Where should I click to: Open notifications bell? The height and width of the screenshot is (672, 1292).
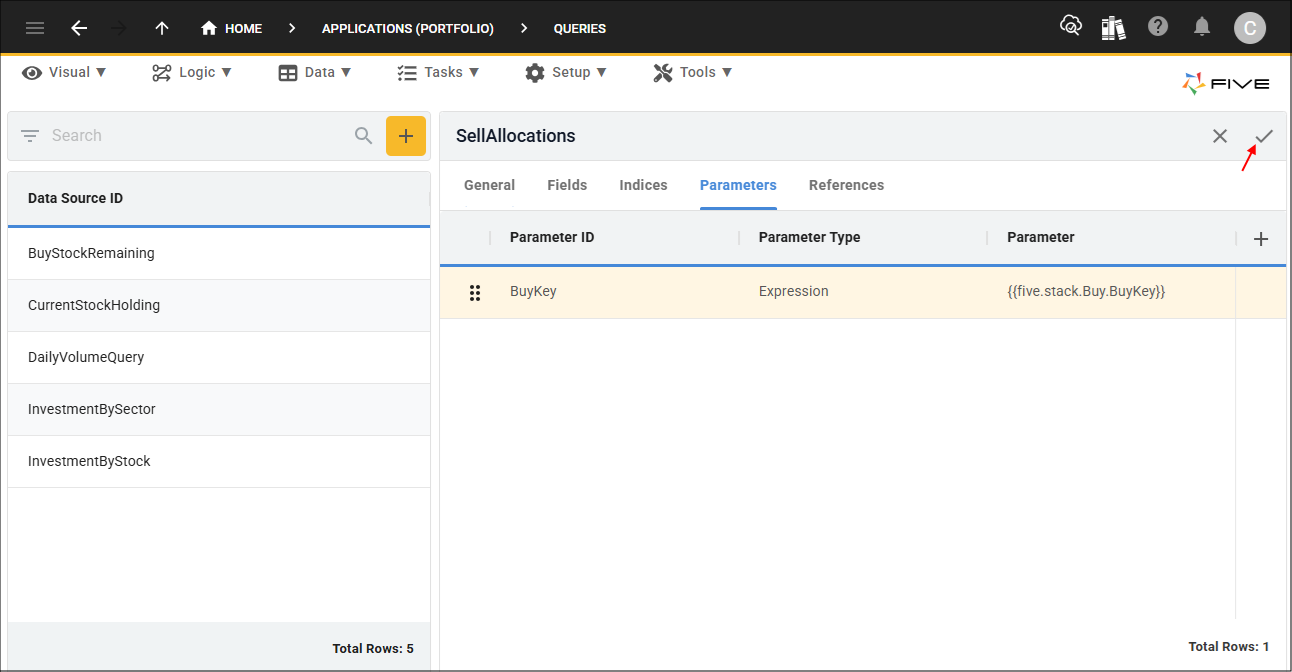coord(1203,27)
